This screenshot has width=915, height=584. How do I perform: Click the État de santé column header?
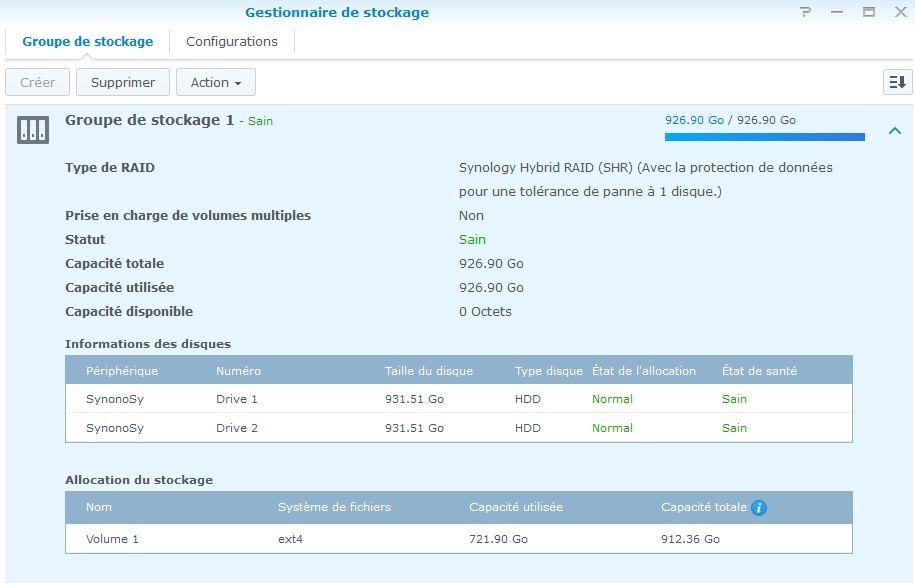point(759,371)
